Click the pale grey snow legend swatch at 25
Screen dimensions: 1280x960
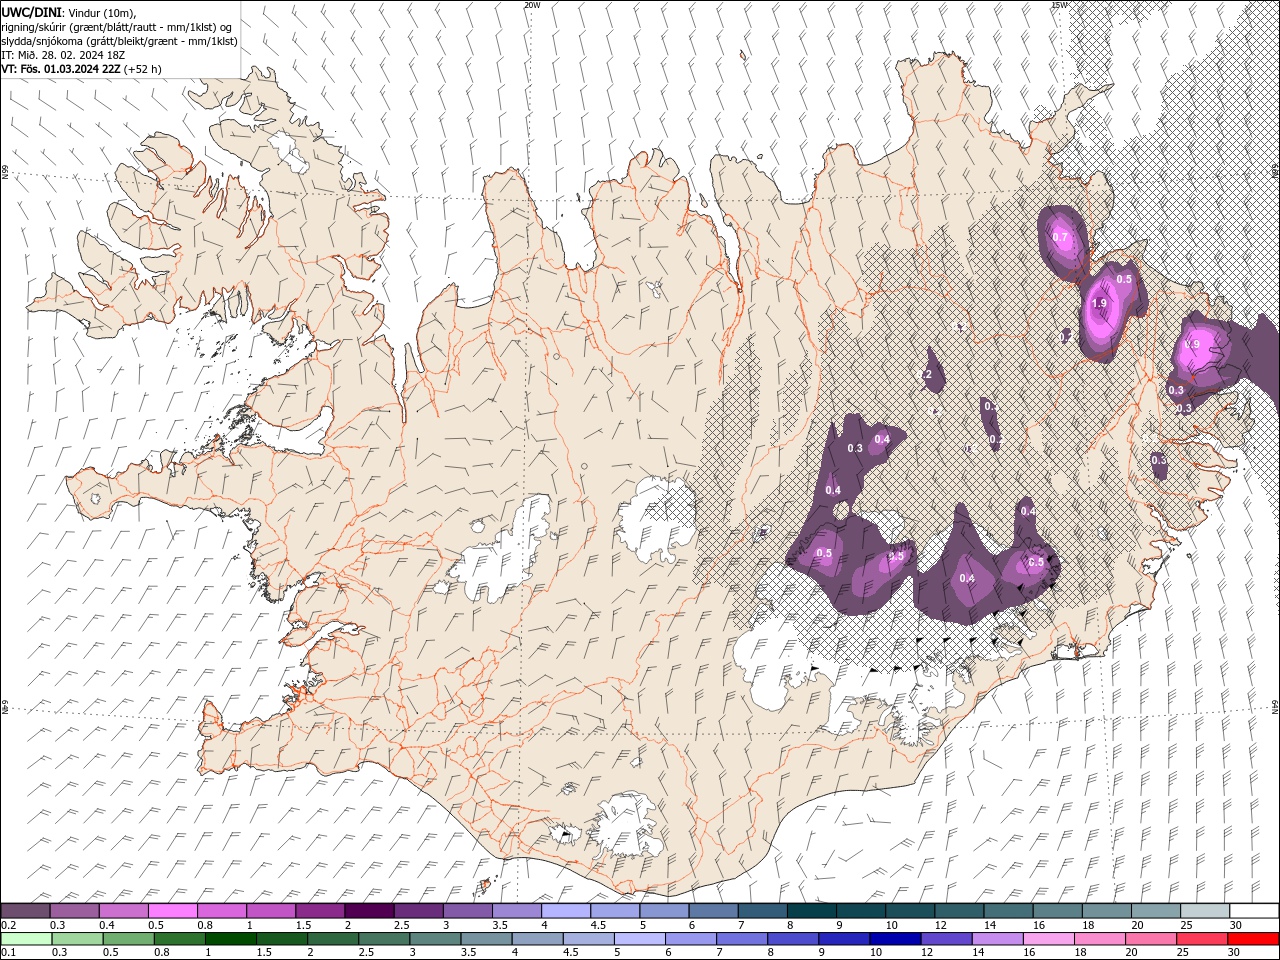[x=1205, y=911]
